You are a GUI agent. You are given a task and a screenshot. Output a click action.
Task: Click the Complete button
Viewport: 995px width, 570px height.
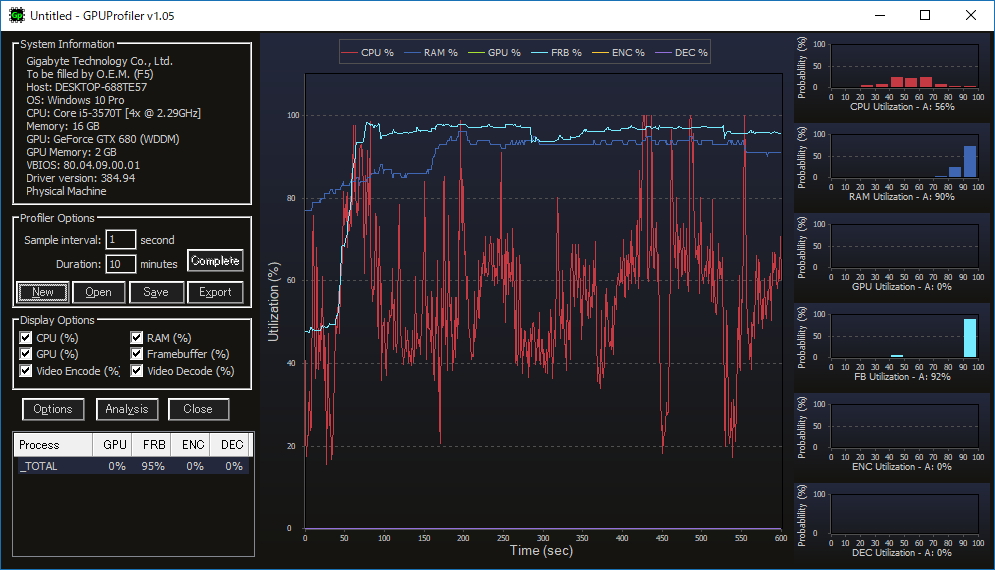point(215,261)
